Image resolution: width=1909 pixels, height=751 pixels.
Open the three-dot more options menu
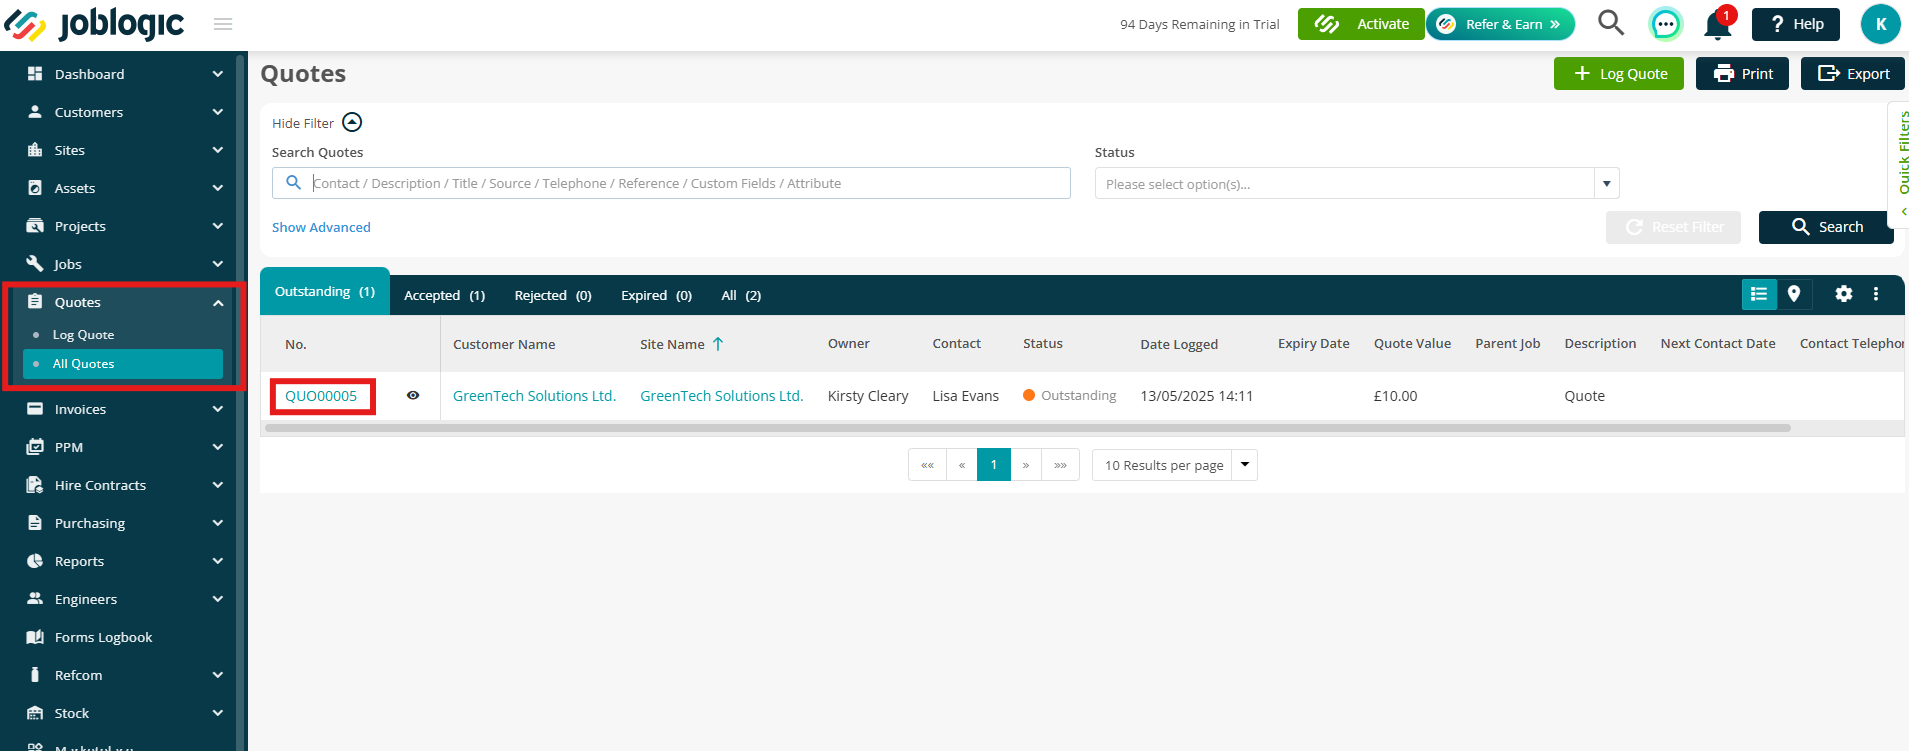(x=1876, y=294)
